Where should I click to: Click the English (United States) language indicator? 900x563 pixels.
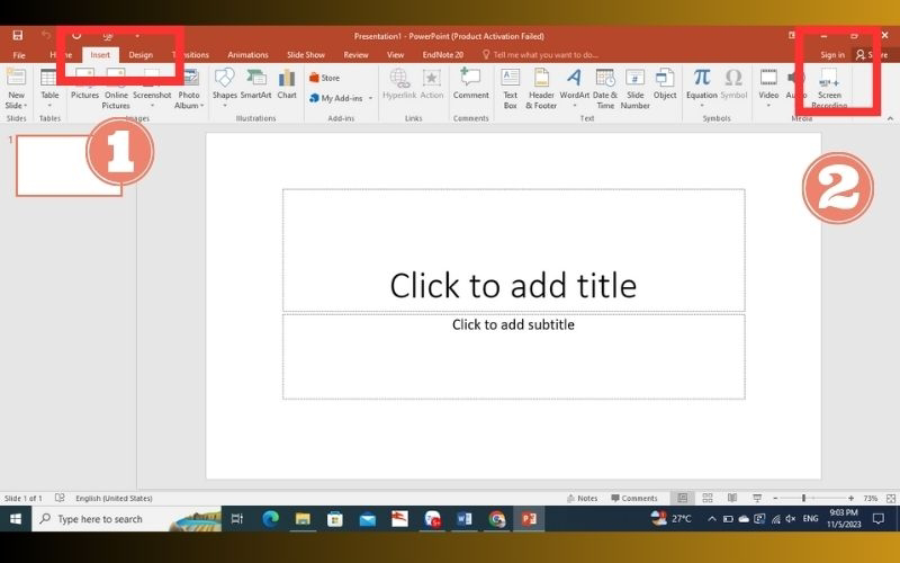tap(114, 498)
